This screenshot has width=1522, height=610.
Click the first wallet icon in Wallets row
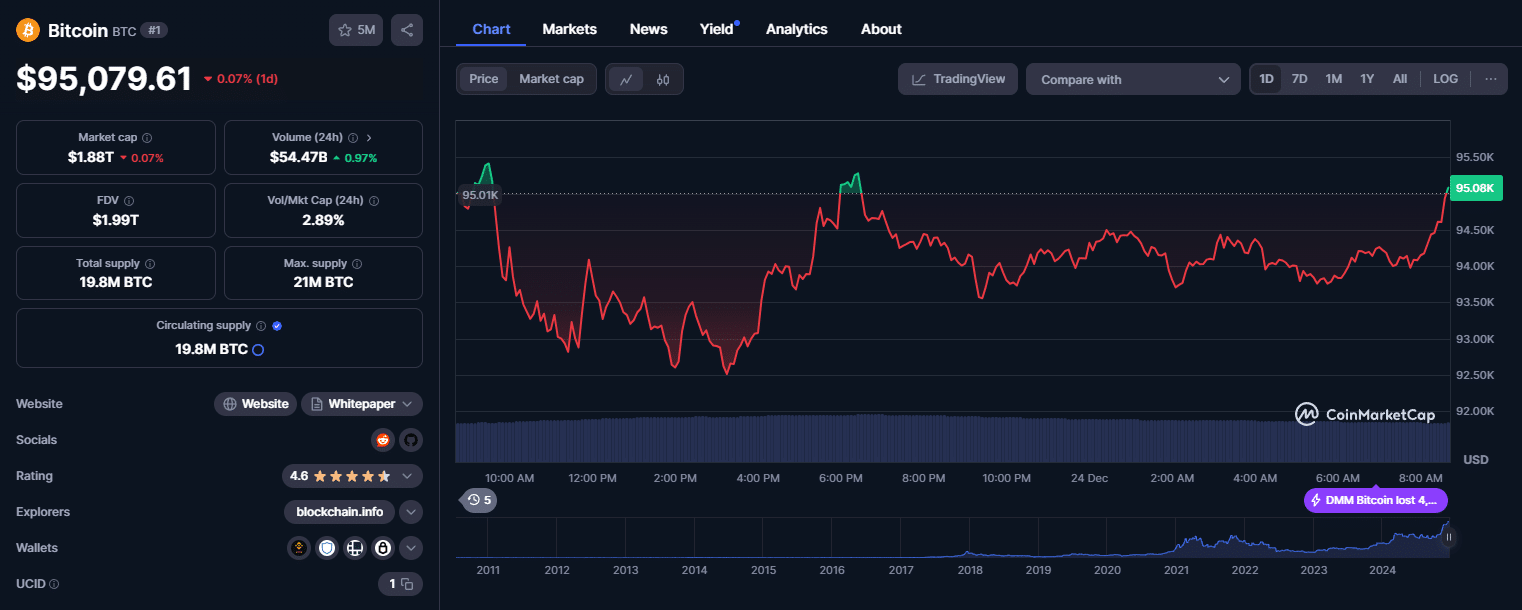click(x=299, y=548)
